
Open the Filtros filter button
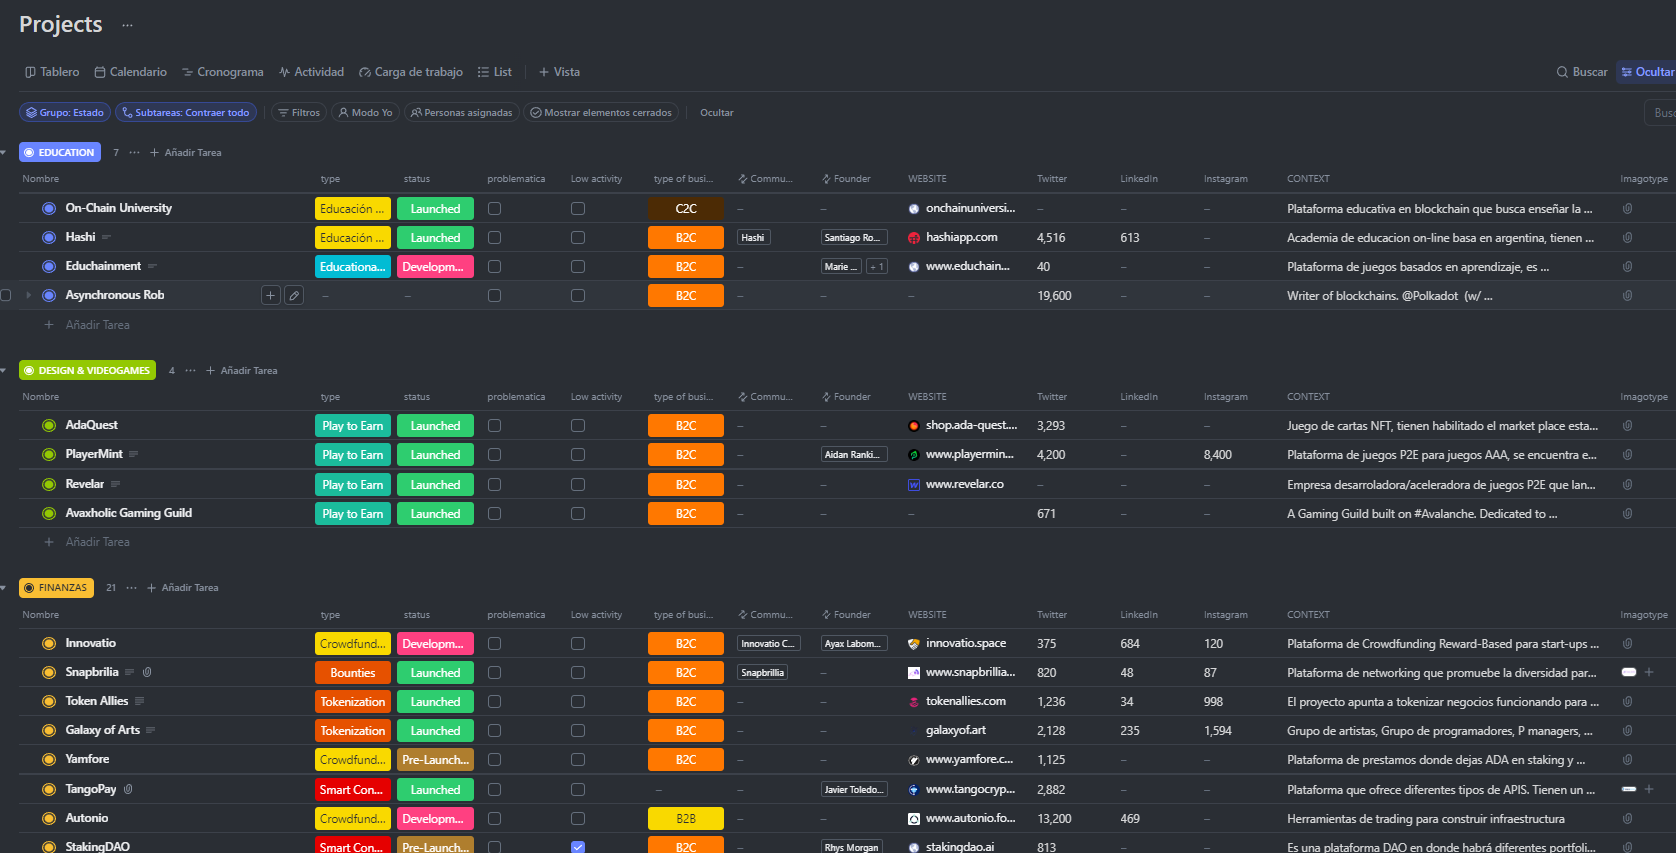pyautogui.click(x=299, y=113)
